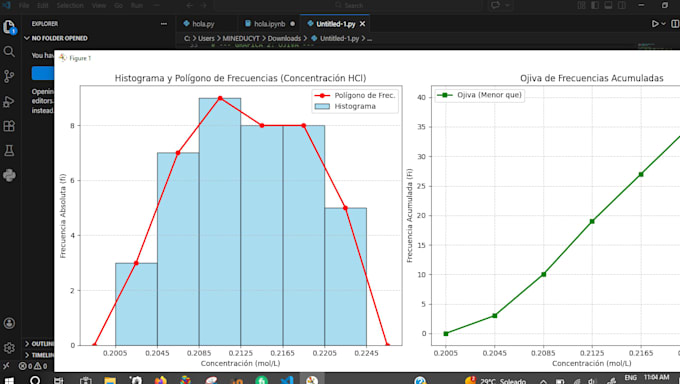
Task: Open the Python view in activity bar
Action: pyautogui.click(x=9, y=175)
